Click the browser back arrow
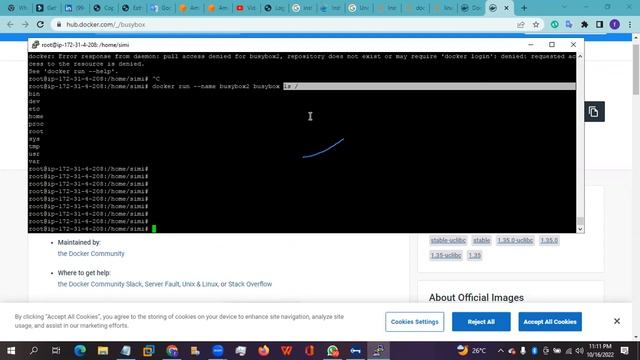 pos(10,24)
